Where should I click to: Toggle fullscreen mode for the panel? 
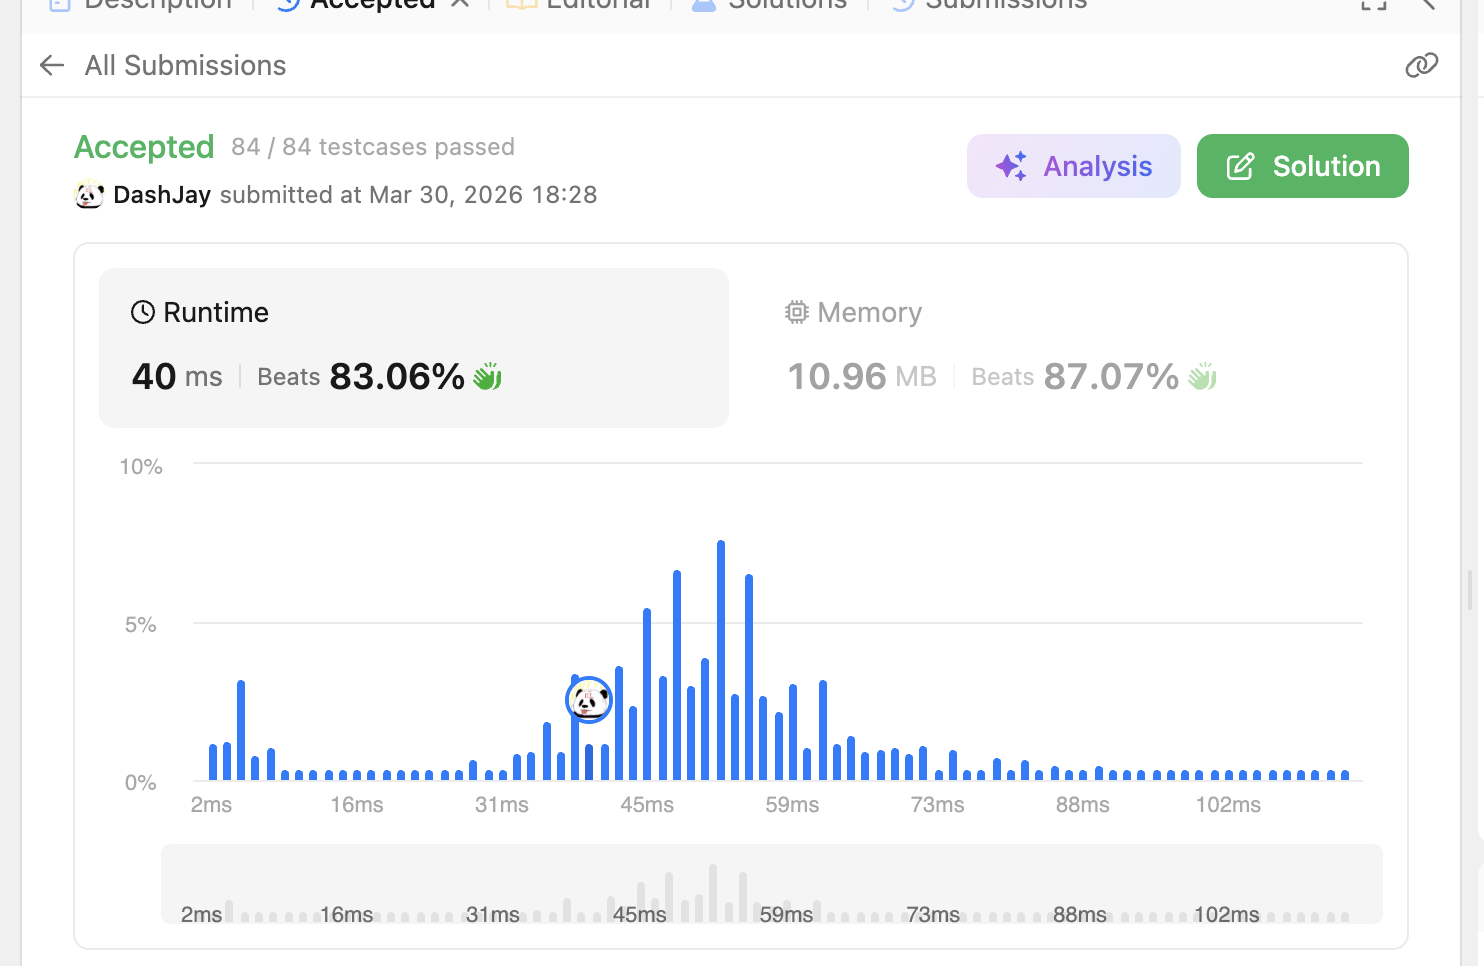(1374, 4)
